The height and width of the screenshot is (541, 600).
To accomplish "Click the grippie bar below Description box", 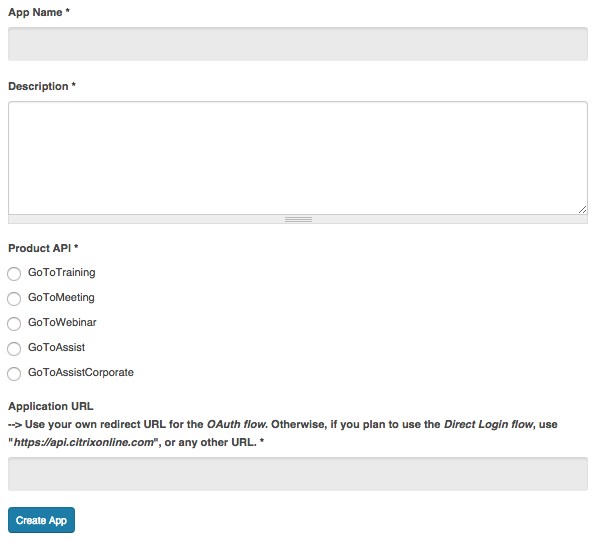I will 298,219.
